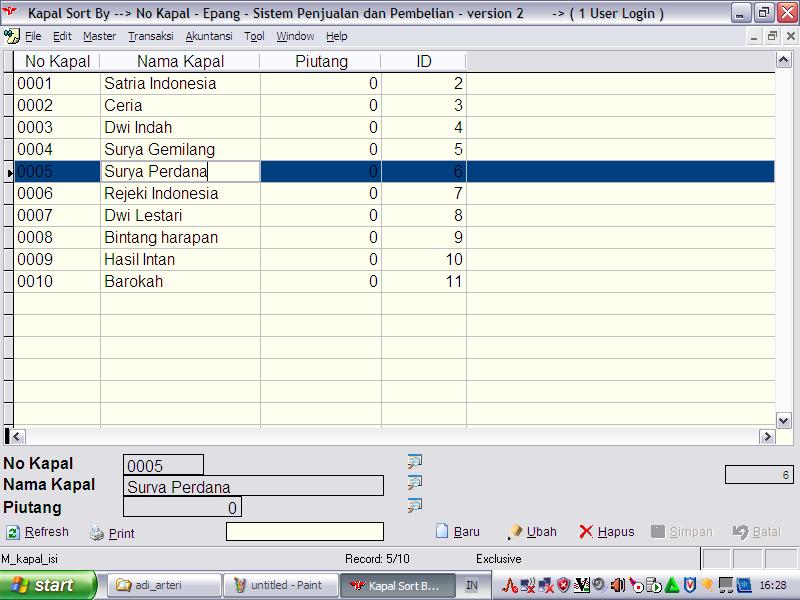Click the sort icon beside Piutang field
This screenshot has width=800, height=600.
pyautogui.click(x=414, y=506)
